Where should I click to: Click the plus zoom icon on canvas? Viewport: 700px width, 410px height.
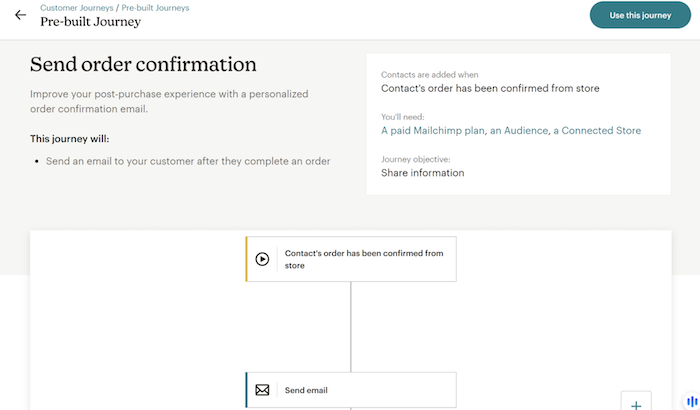point(636,402)
